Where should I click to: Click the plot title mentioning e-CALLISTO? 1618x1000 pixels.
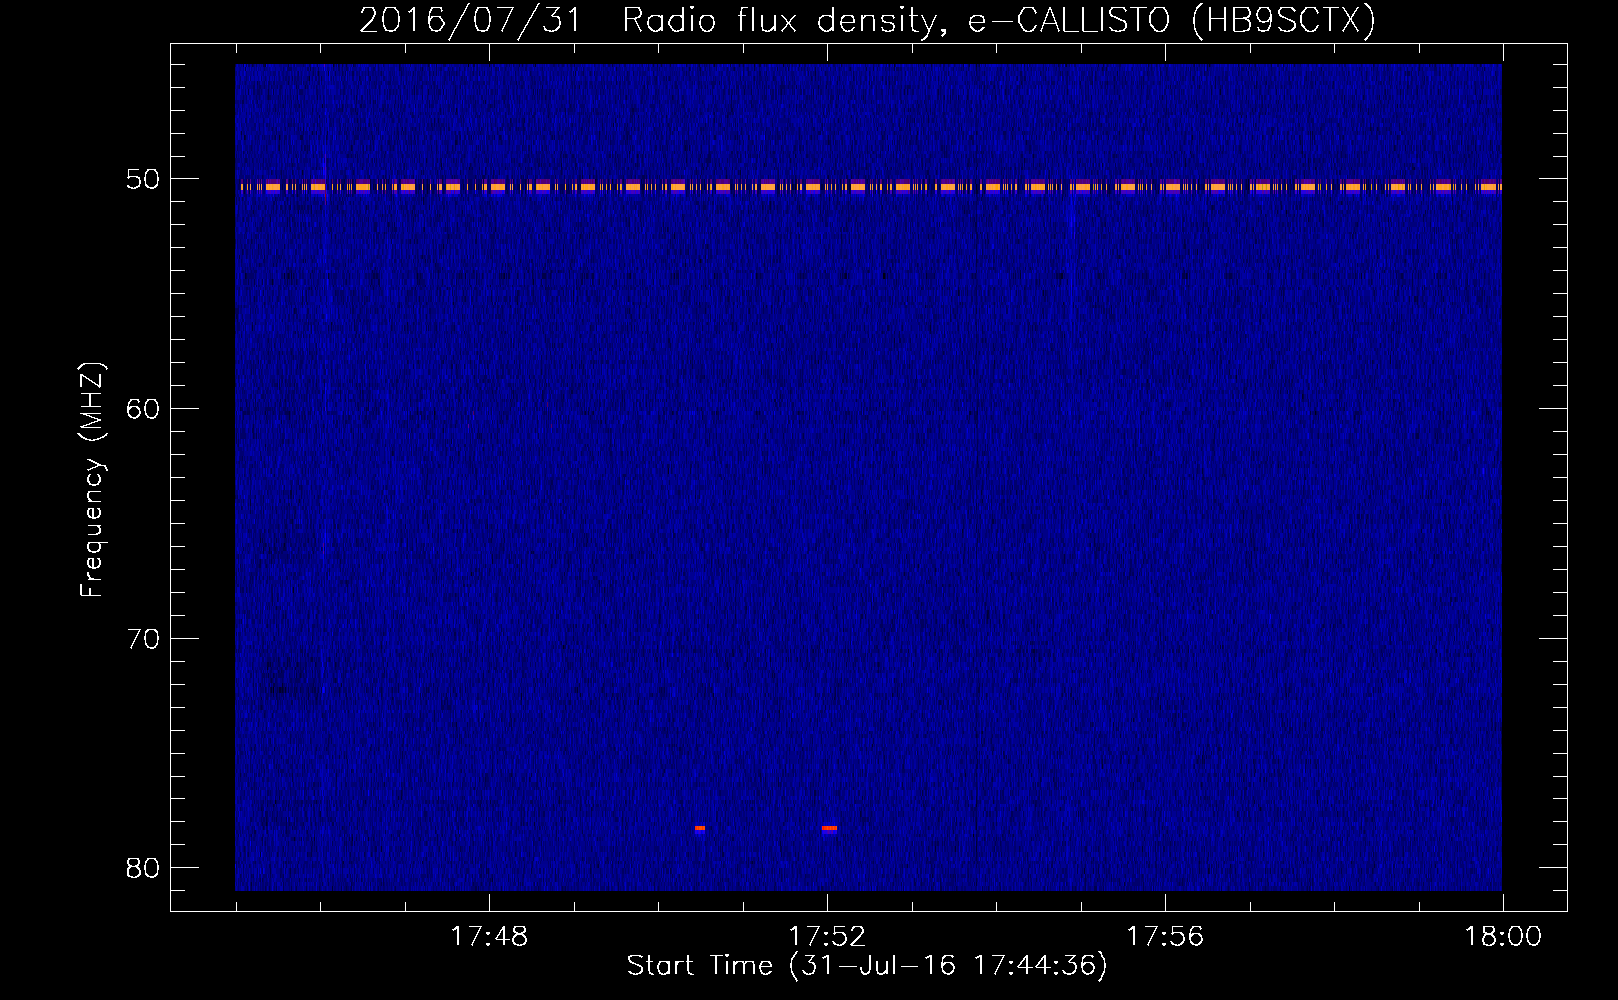[867, 20]
